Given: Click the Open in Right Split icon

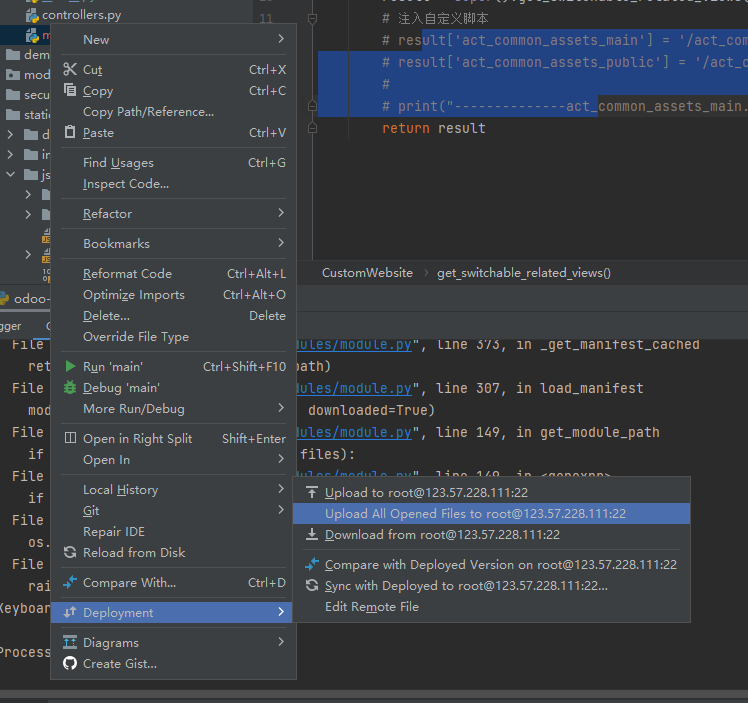Looking at the screenshot, I should tap(70, 439).
